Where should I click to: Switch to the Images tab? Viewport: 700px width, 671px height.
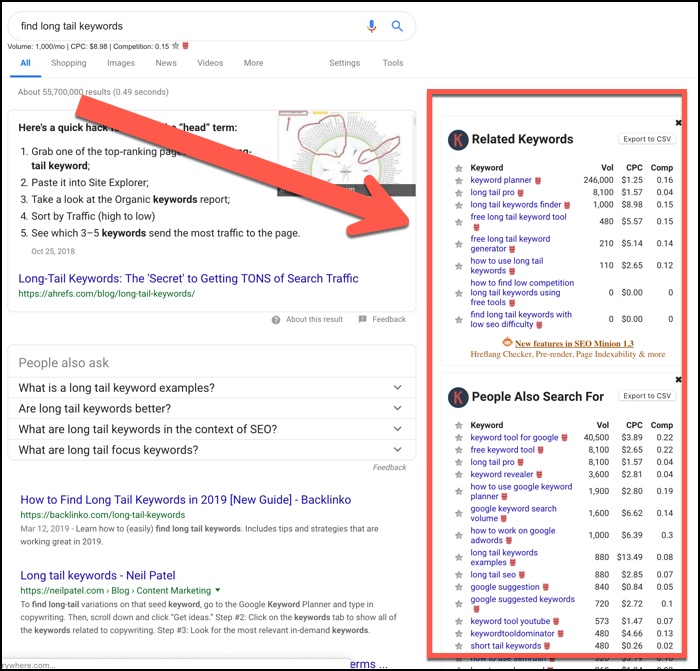pyautogui.click(x=121, y=63)
